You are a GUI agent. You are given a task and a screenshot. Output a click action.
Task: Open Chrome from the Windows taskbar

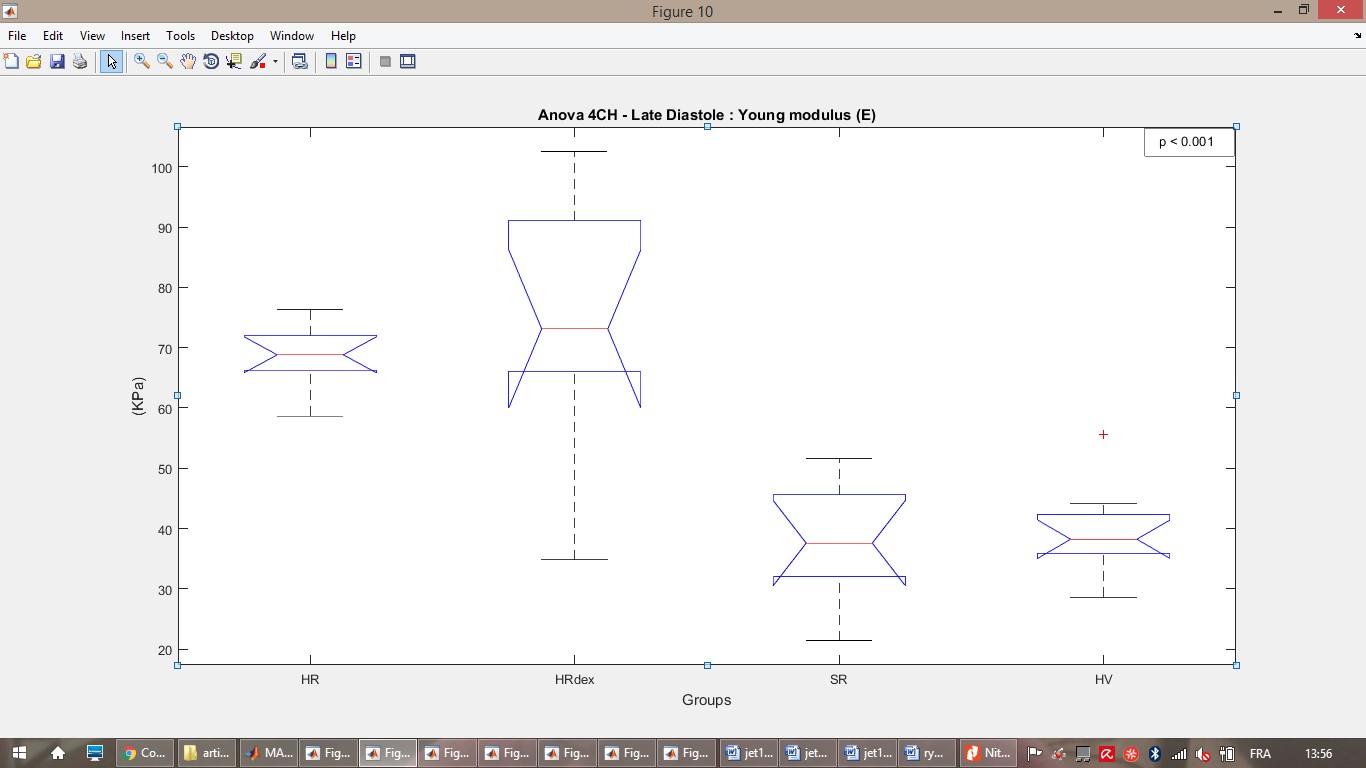[x=143, y=753]
